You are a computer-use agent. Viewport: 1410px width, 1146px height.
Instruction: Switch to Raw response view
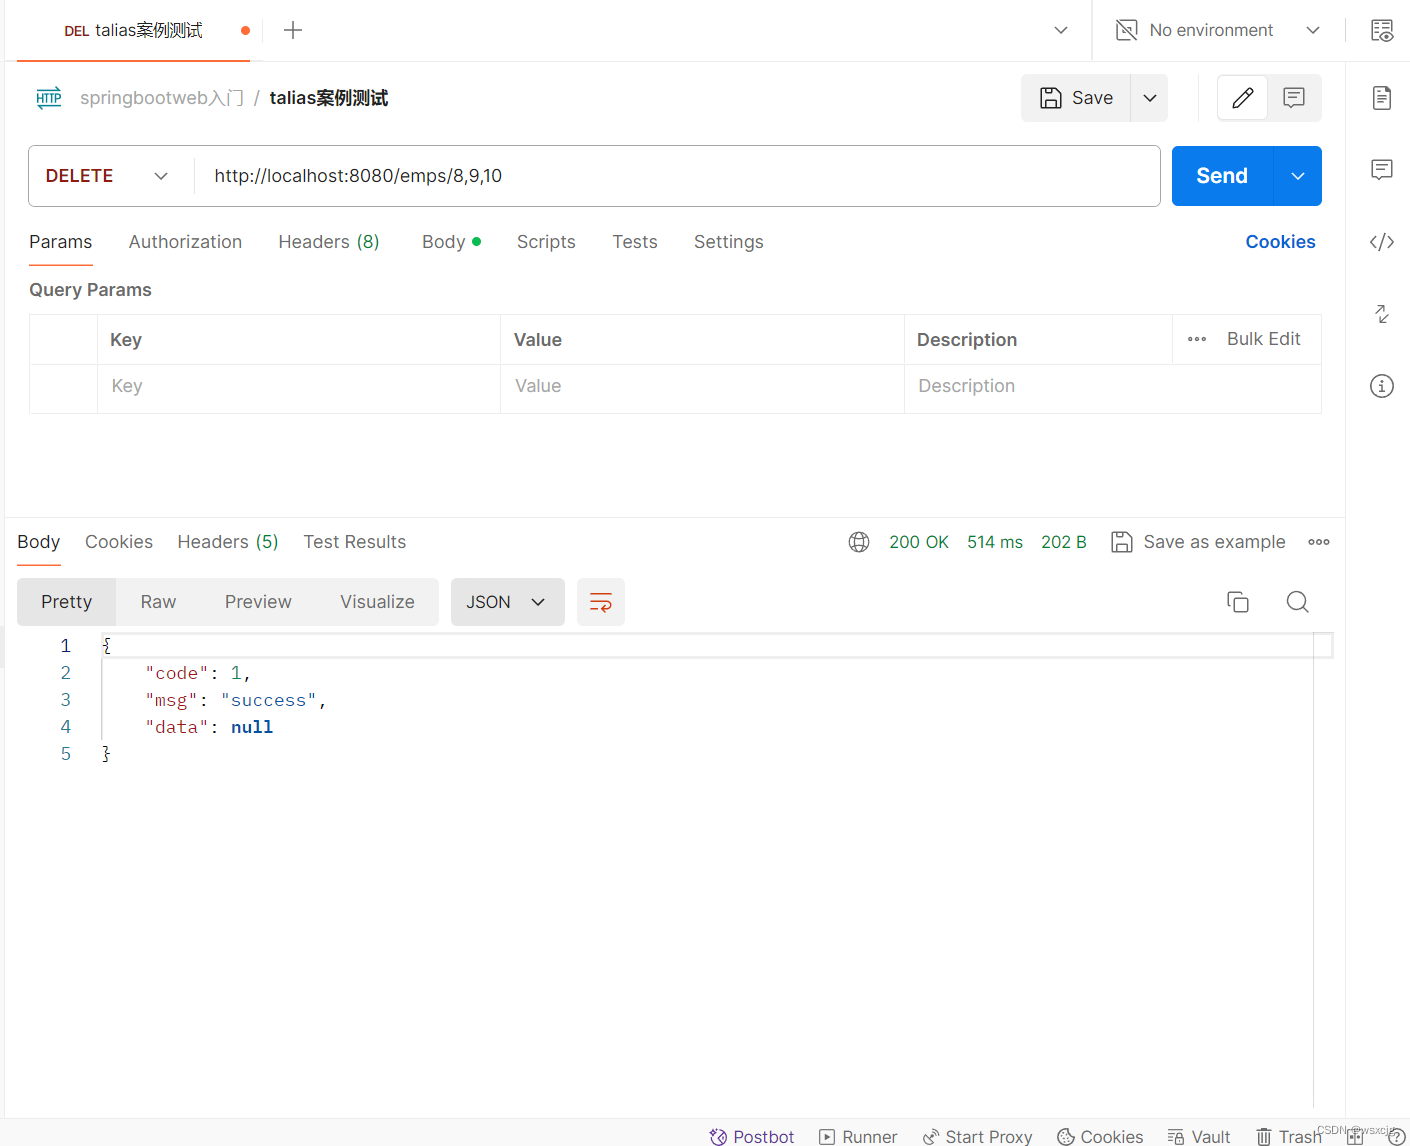(x=158, y=602)
